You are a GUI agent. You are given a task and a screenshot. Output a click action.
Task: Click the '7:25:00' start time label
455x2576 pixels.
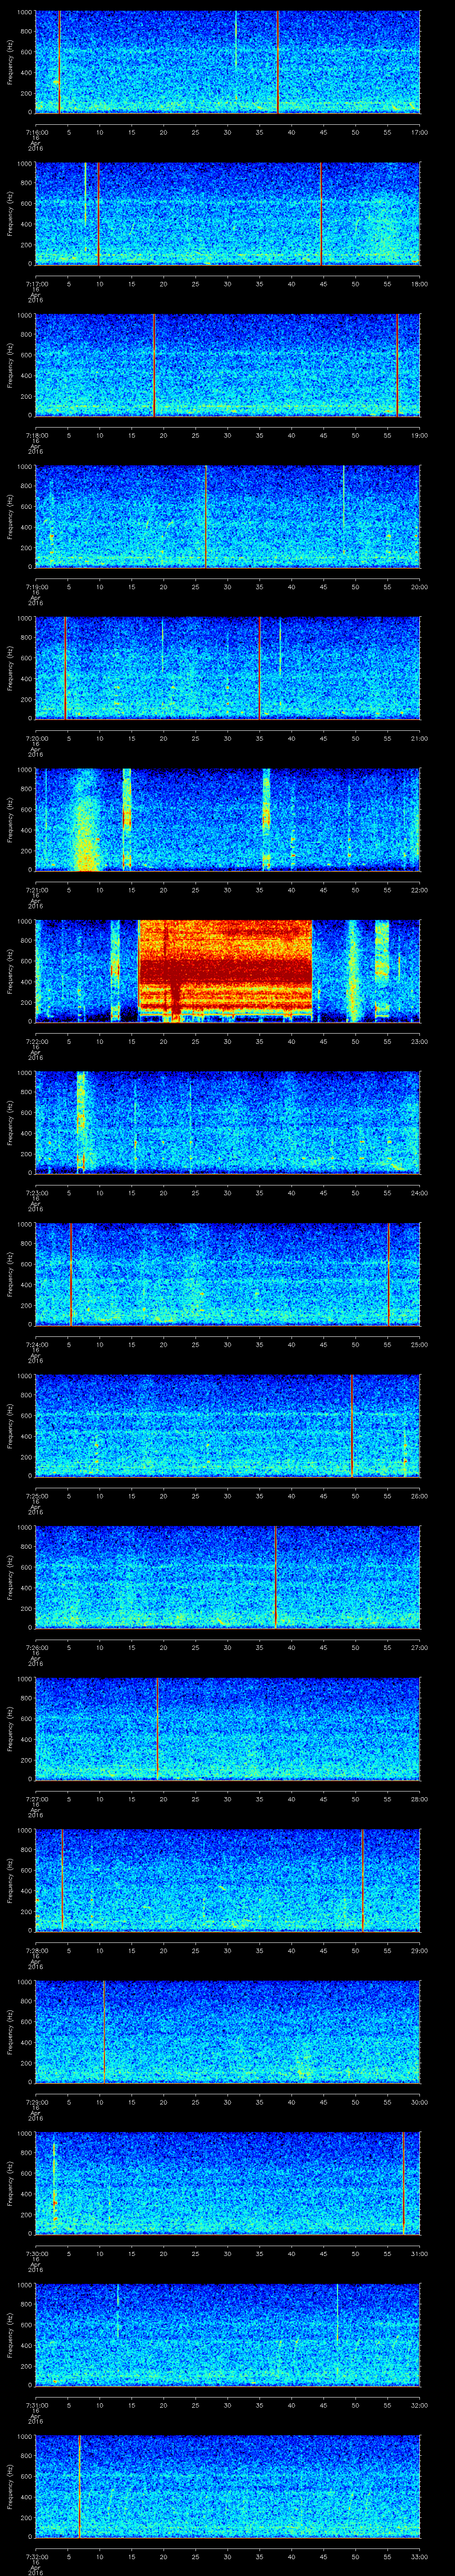pos(36,1496)
